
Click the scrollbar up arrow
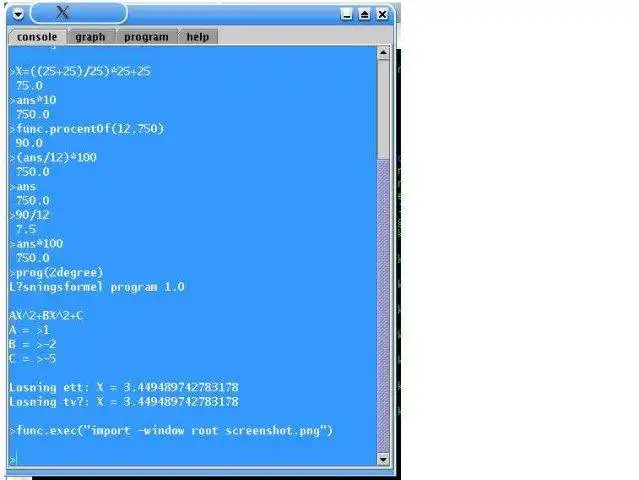click(x=383, y=53)
